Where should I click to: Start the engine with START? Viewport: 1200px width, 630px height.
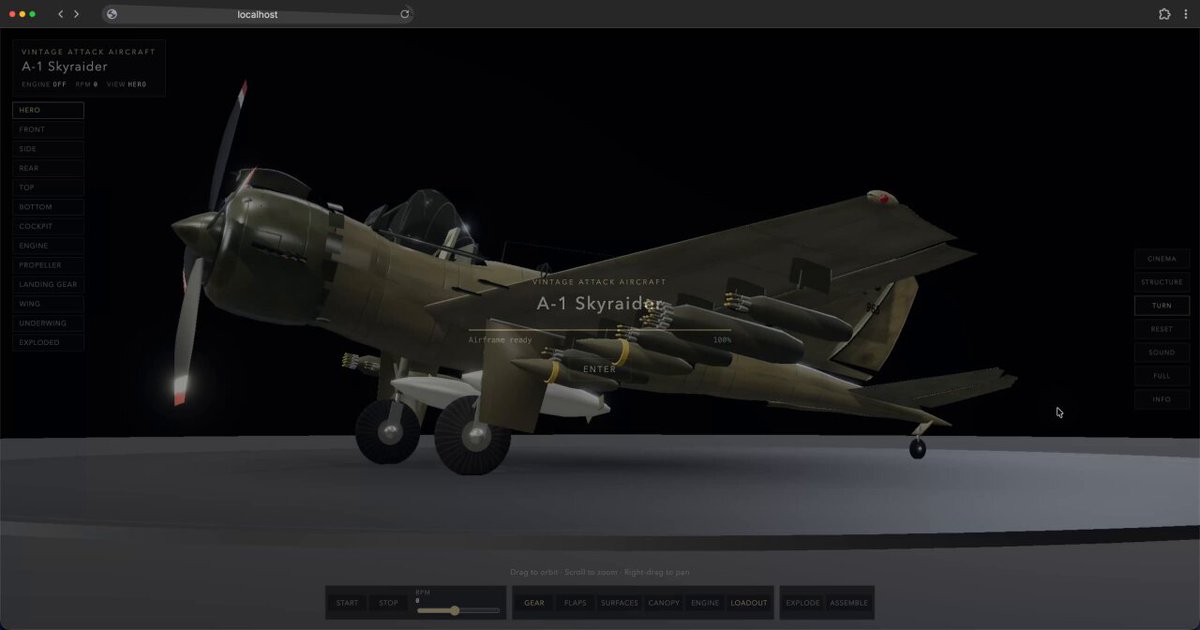tap(347, 603)
